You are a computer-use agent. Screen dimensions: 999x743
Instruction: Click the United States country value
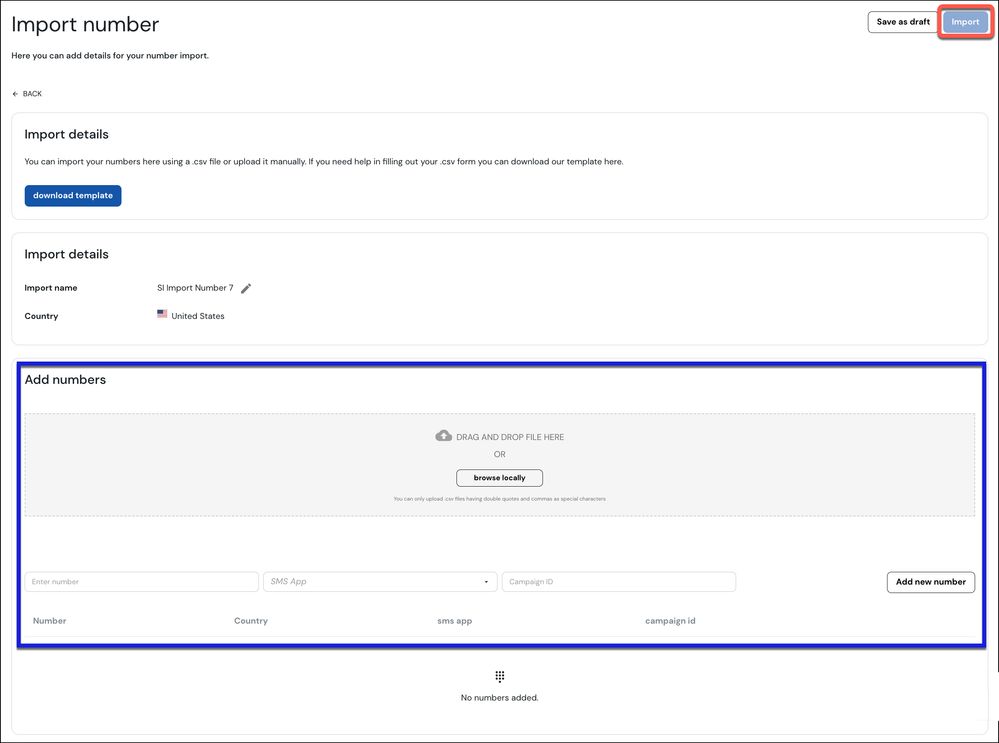coord(198,316)
